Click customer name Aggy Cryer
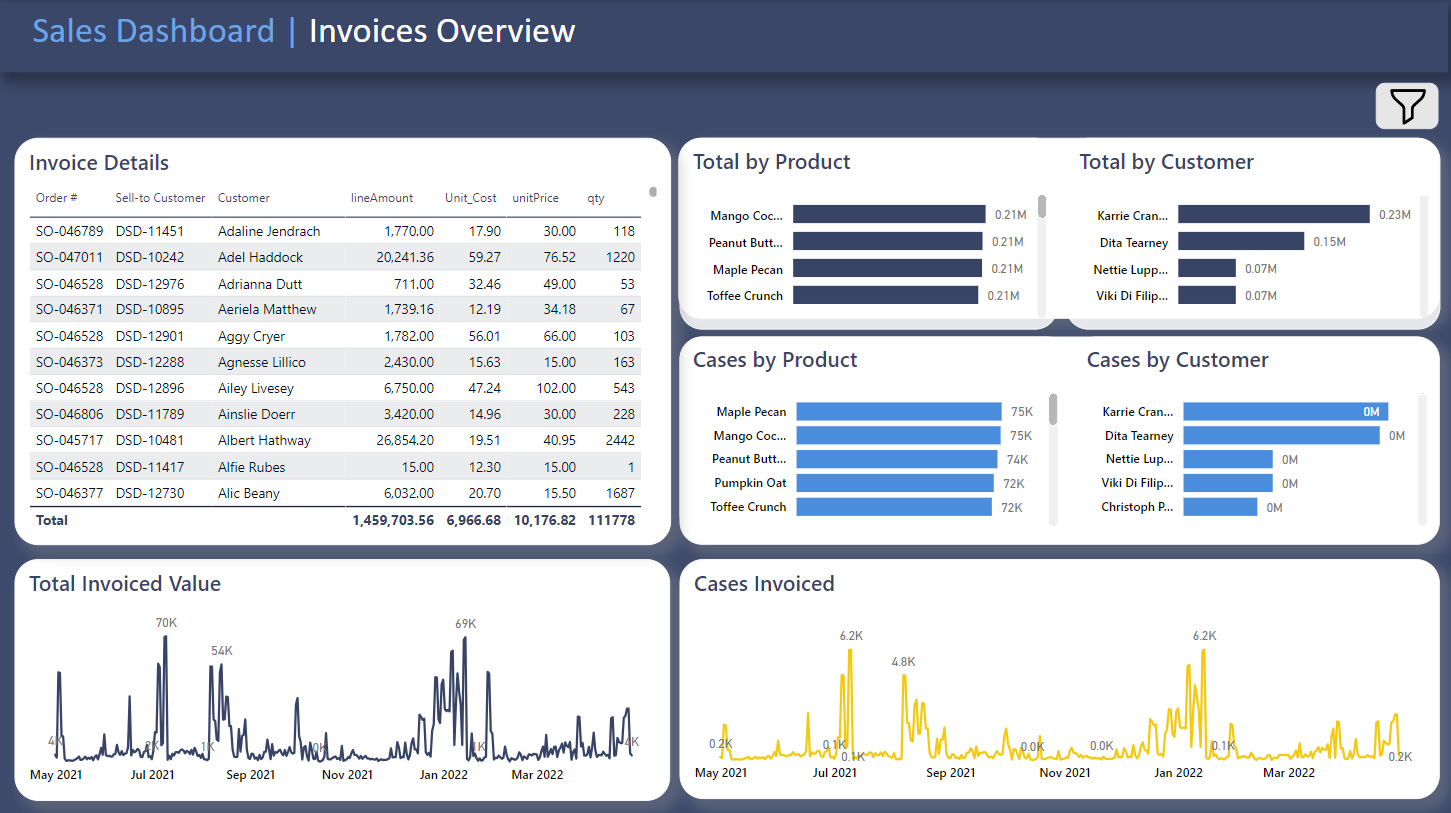Viewport: 1451px width, 813px height. point(251,337)
